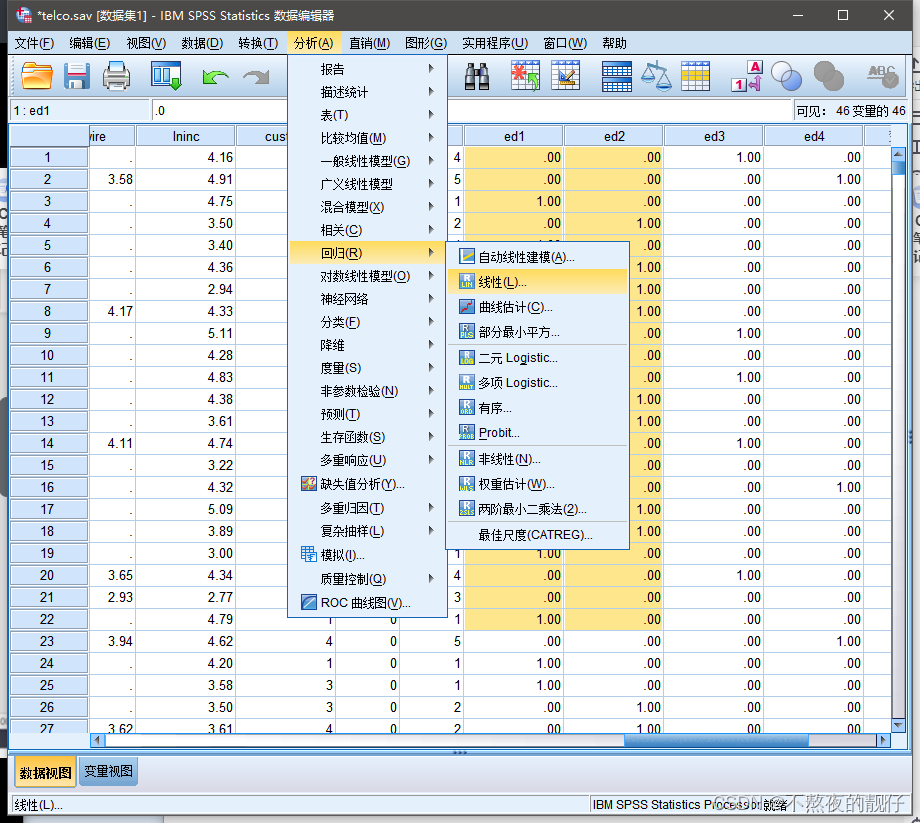
Task: Select 权重估计(W)... weight estimation
Action: tap(537, 484)
